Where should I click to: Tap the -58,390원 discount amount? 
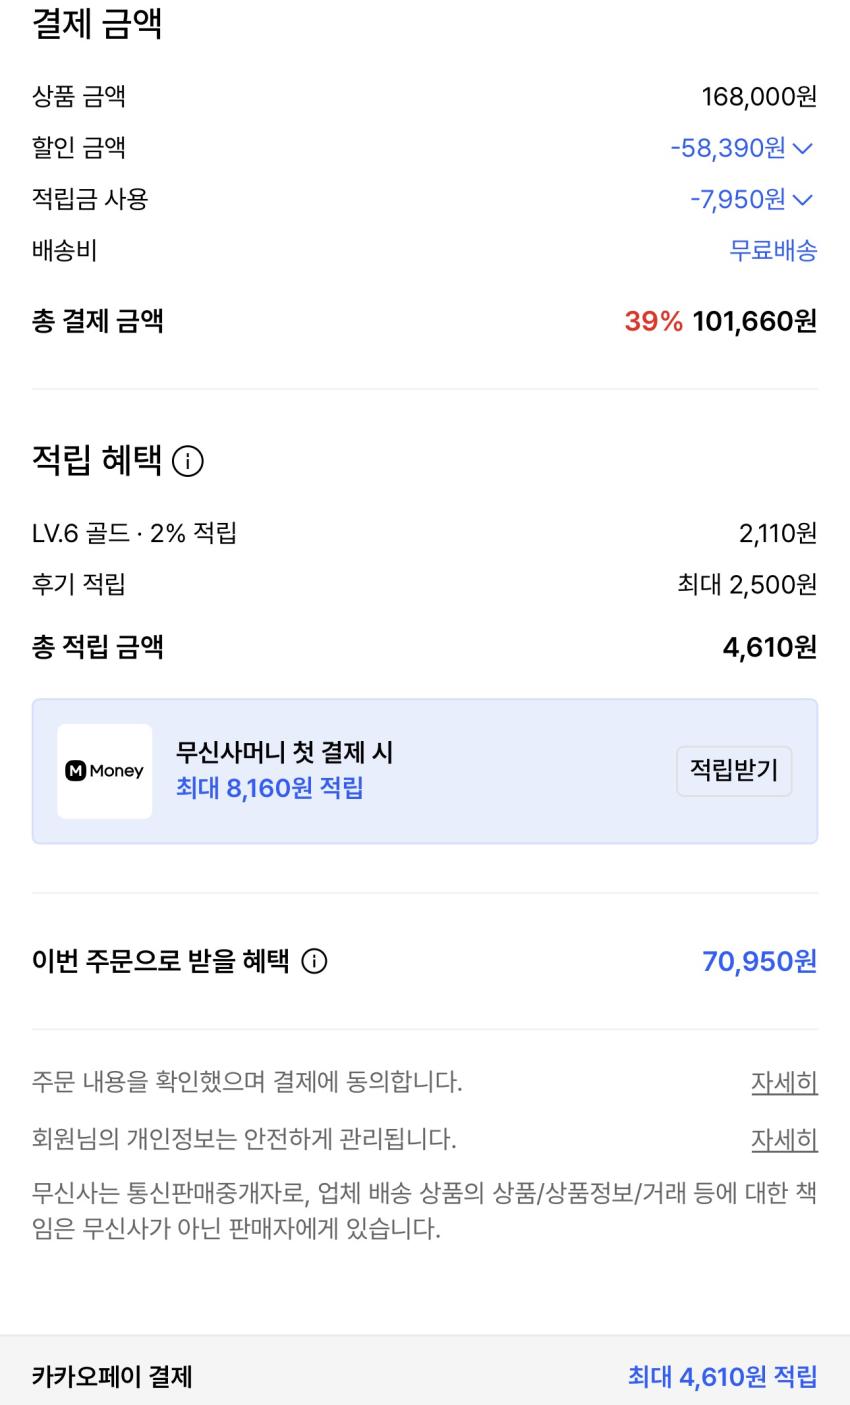[x=728, y=149]
